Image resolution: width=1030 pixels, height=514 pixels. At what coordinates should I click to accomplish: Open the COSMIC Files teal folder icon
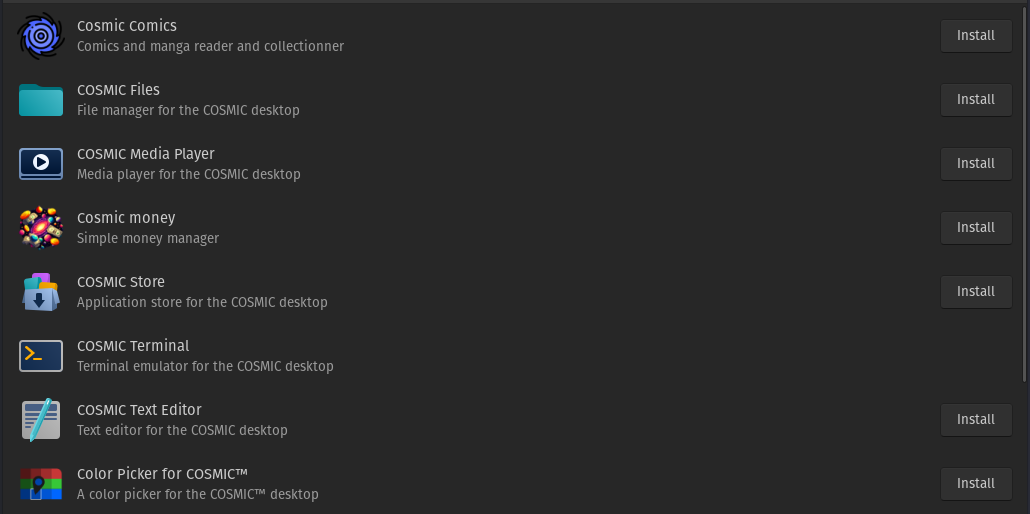[41, 100]
